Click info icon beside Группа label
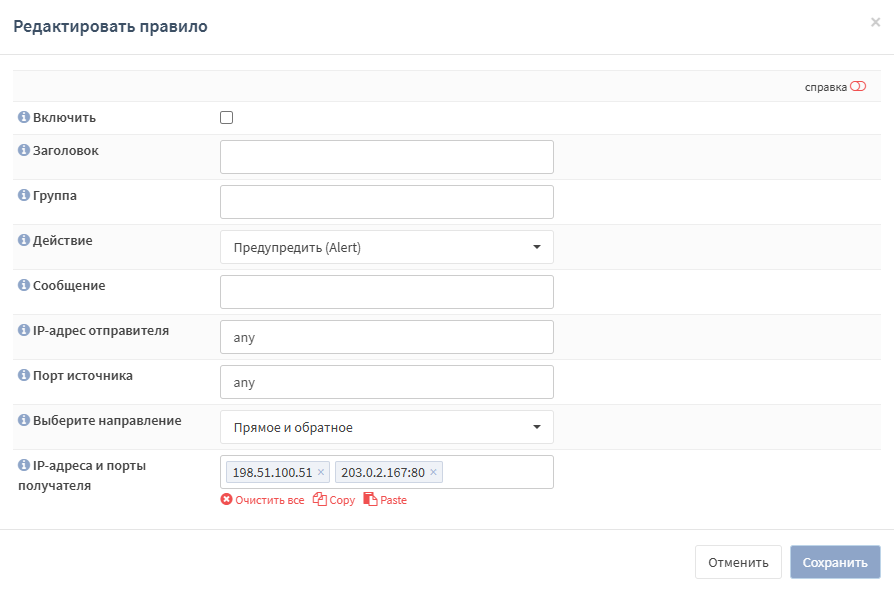The width and height of the screenshot is (894, 592). (x=24, y=196)
